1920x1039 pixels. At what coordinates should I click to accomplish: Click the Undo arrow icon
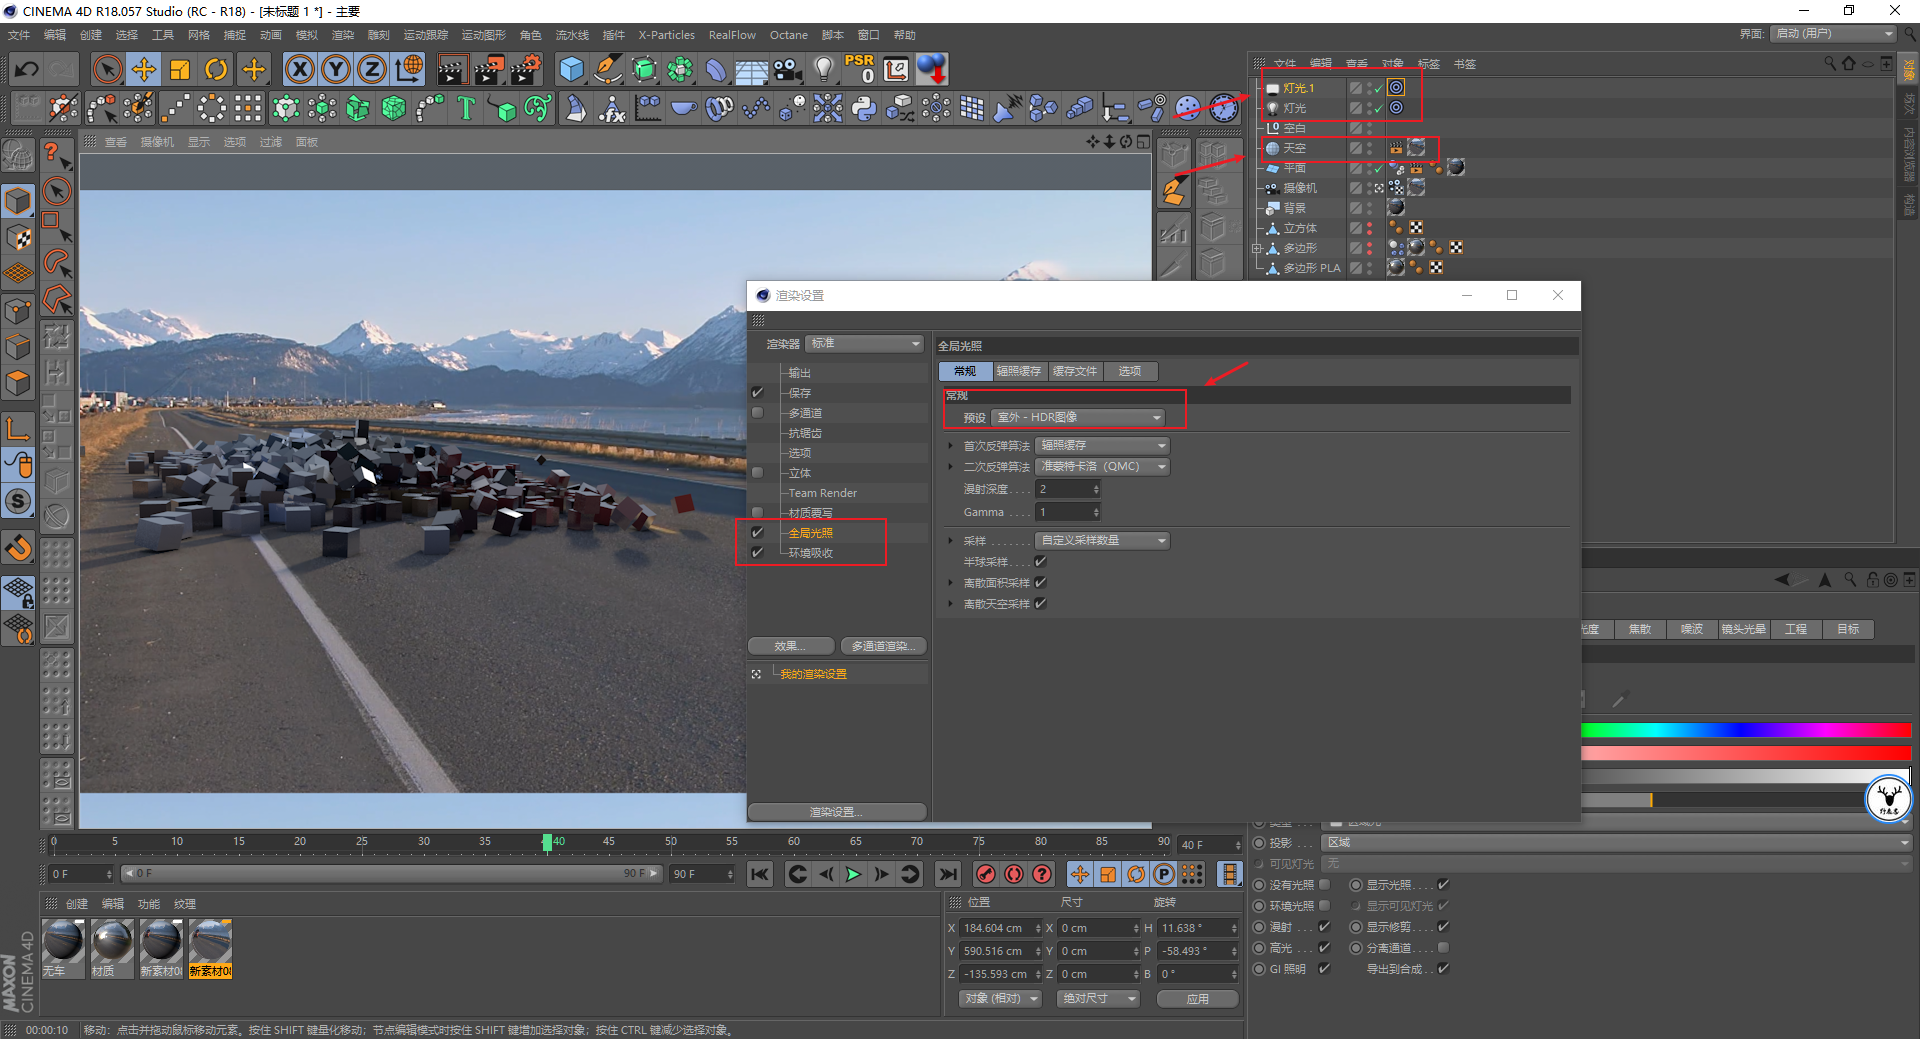(27, 69)
